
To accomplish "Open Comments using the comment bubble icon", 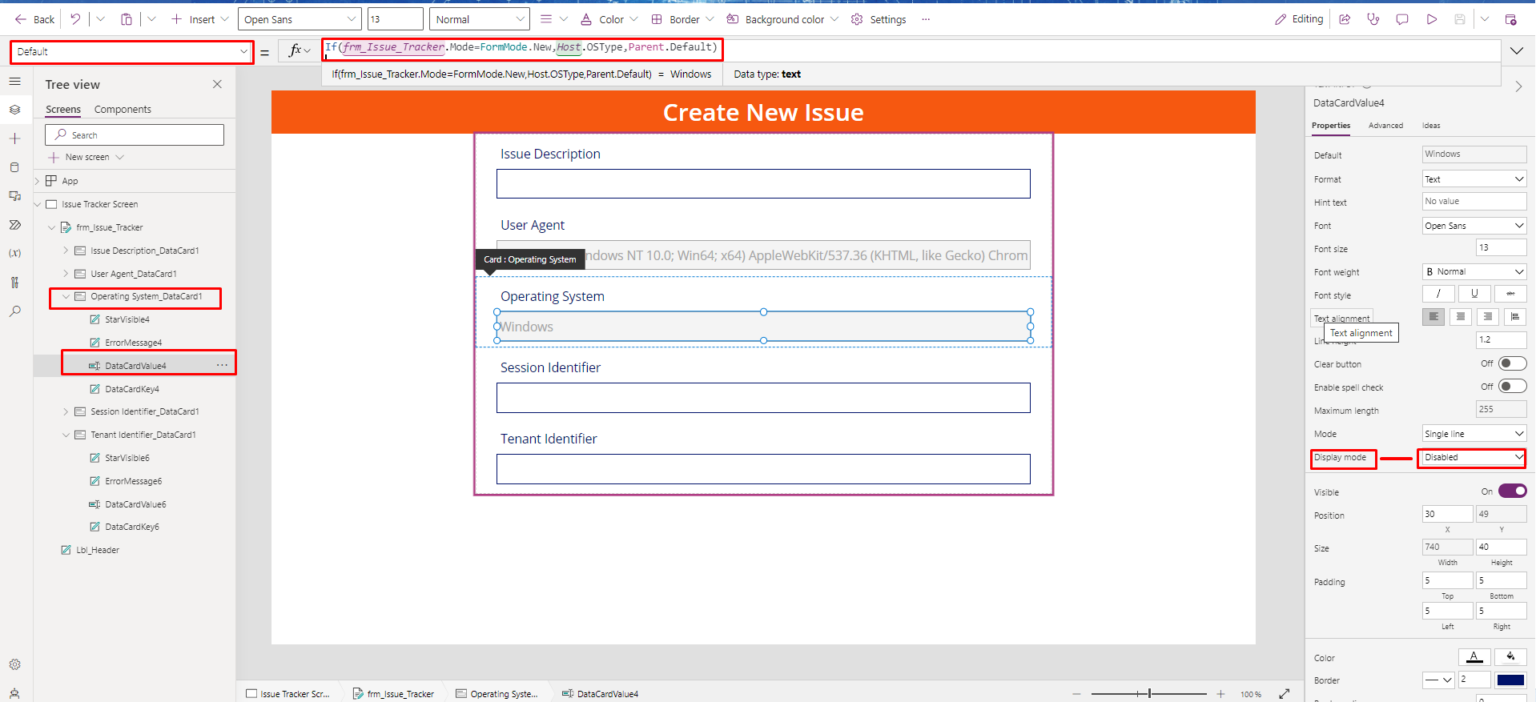I will (1403, 18).
